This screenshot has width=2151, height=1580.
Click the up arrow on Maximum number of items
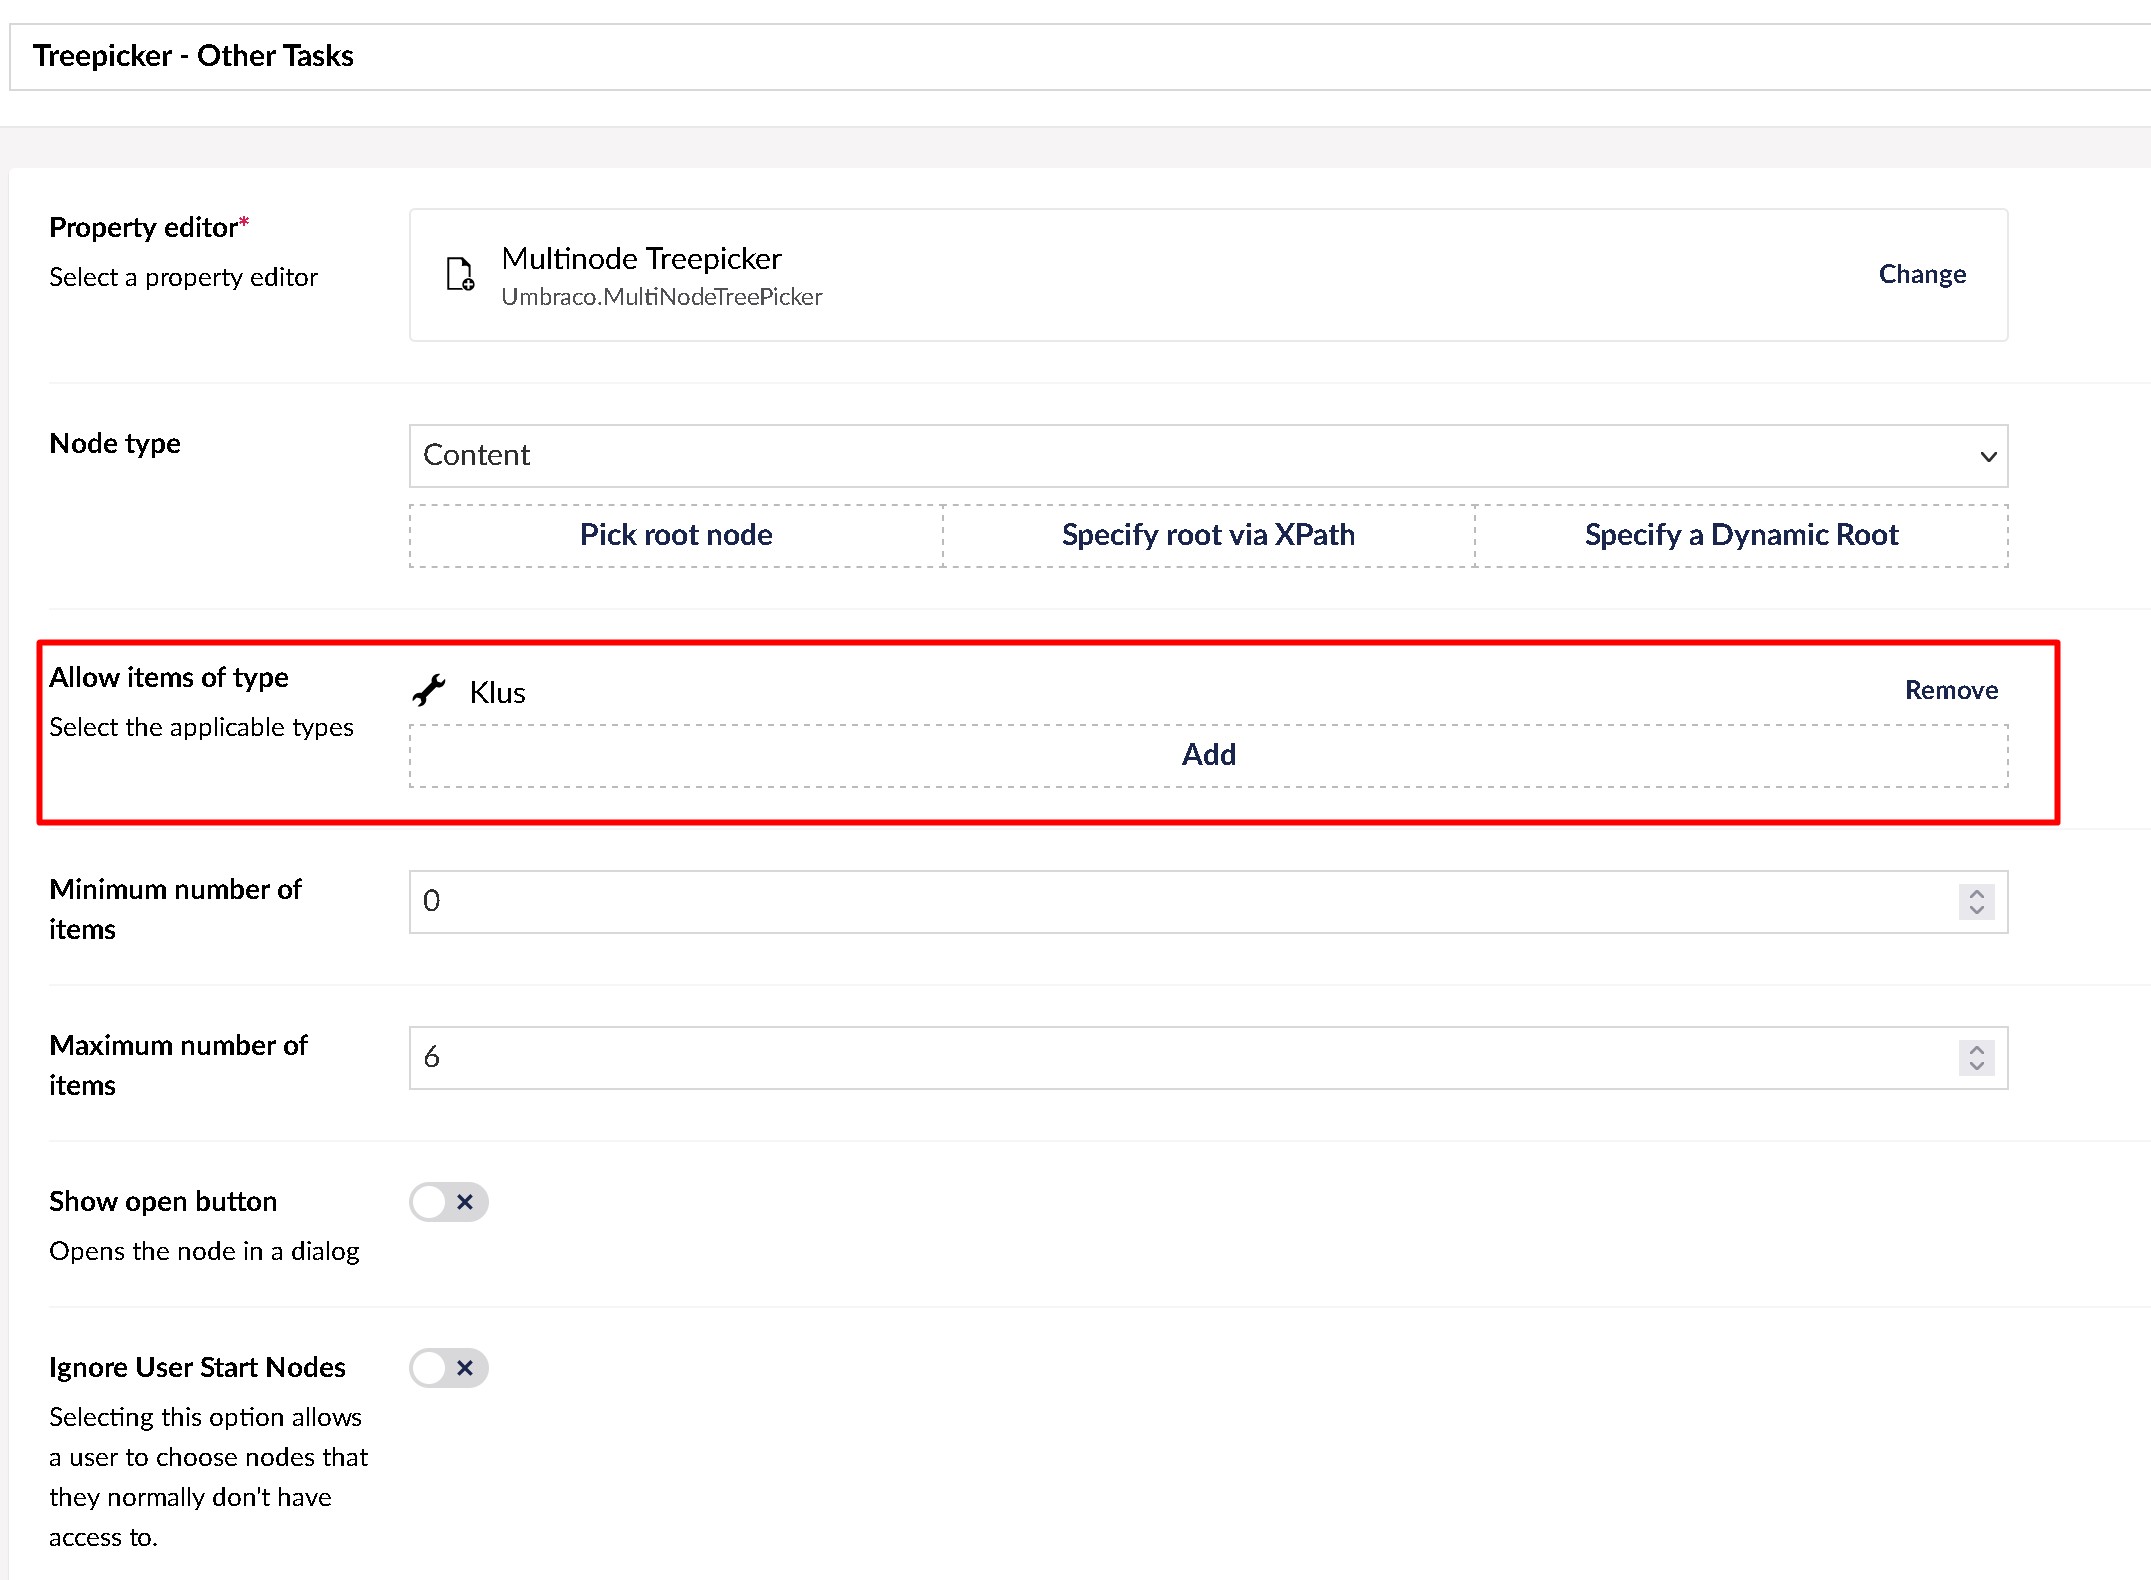(1976, 1051)
